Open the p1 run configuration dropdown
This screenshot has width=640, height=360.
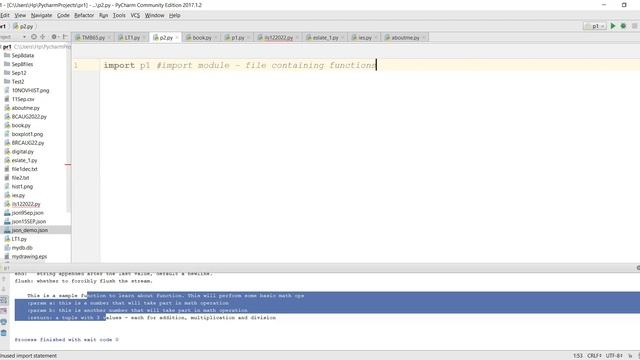pyautogui.click(x=595, y=26)
